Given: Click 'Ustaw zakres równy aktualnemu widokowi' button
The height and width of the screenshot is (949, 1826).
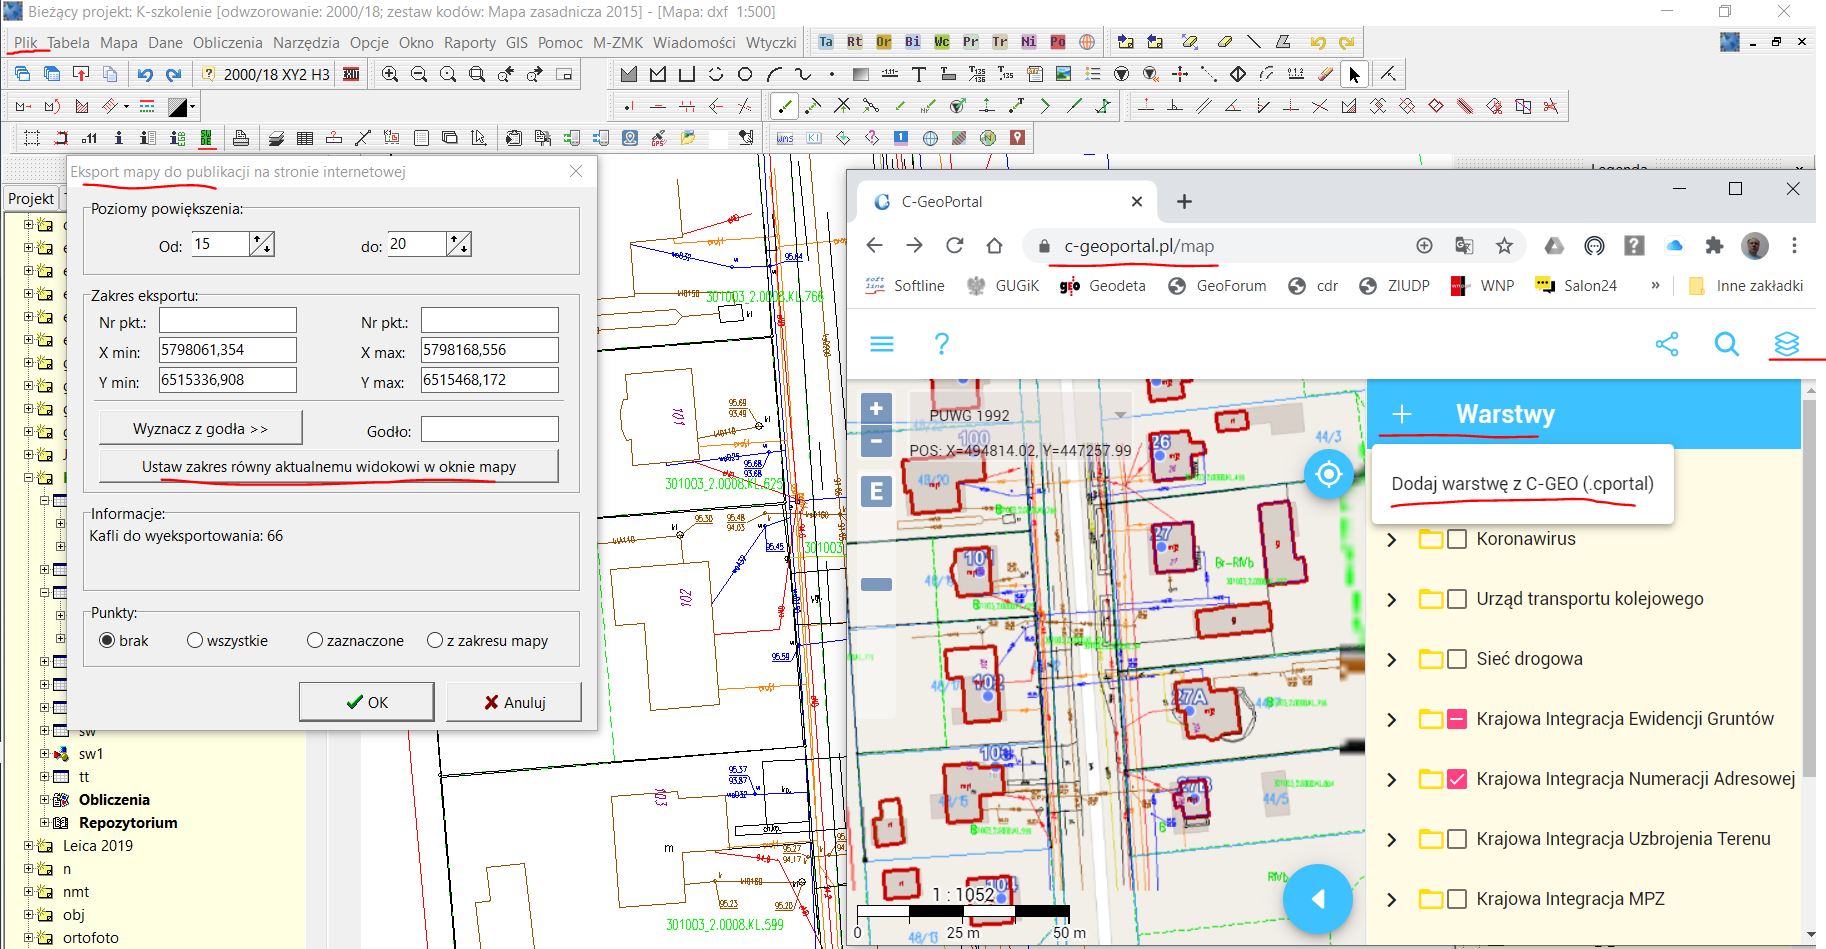Looking at the screenshot, I should [328, 467].
